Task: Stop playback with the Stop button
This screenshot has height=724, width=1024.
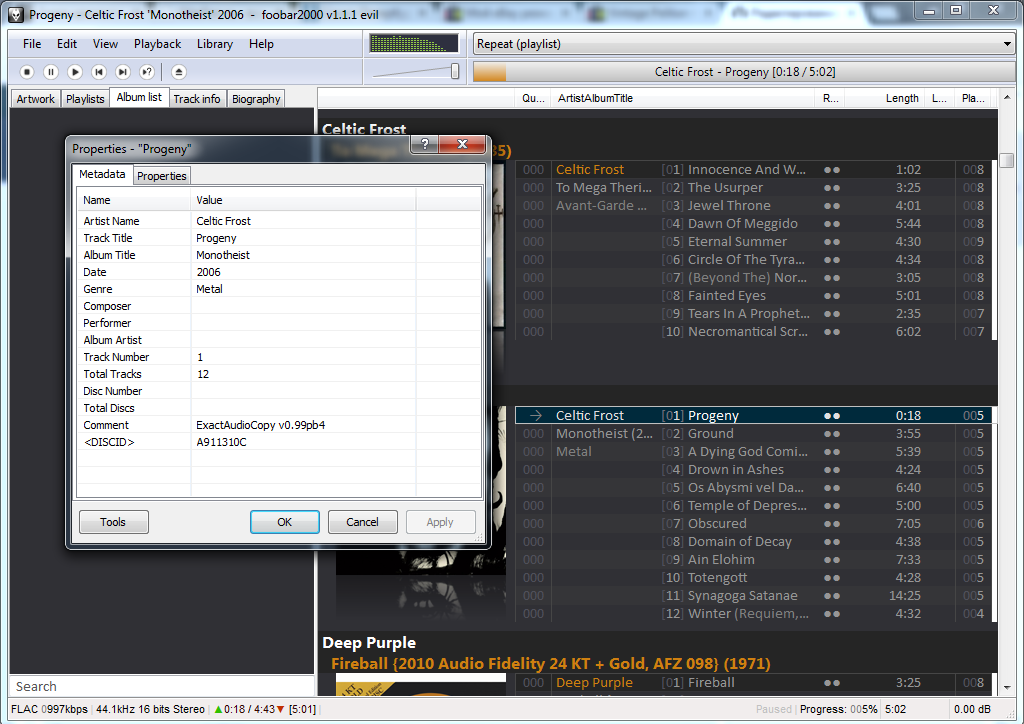Action: point(27,72)
